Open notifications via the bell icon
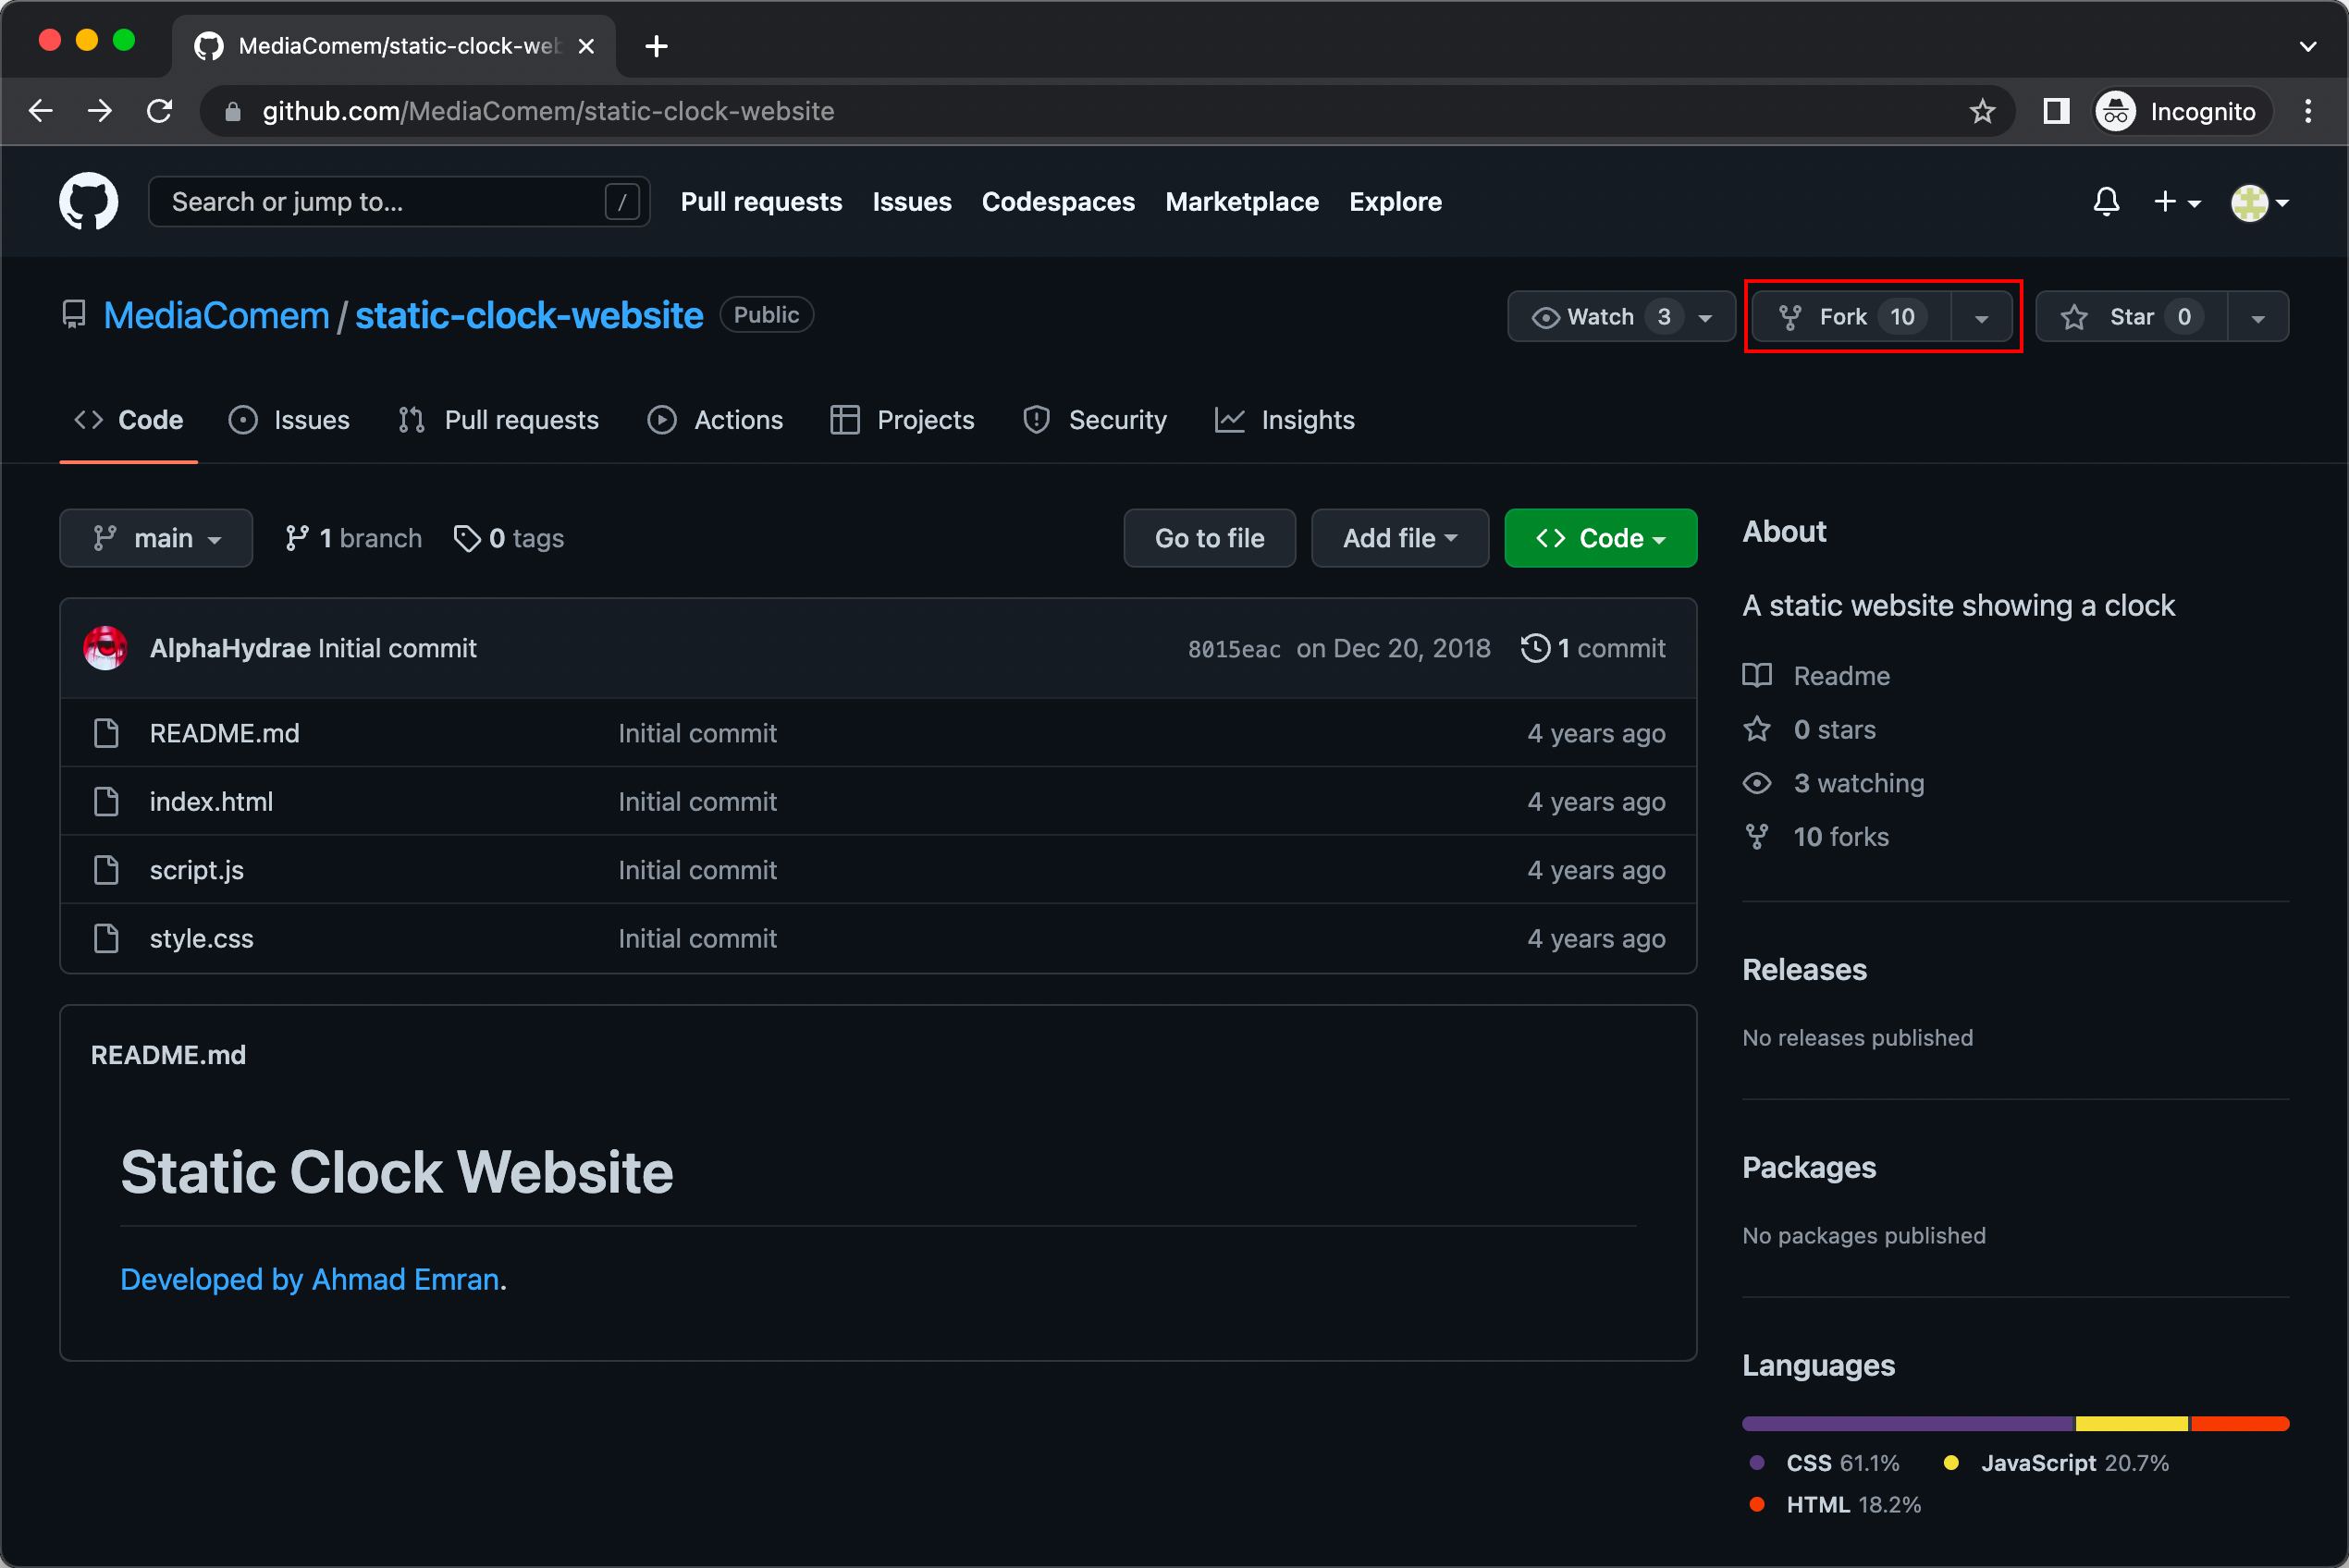This screenshot has width=2349, height=1568. click(2106, 201)
